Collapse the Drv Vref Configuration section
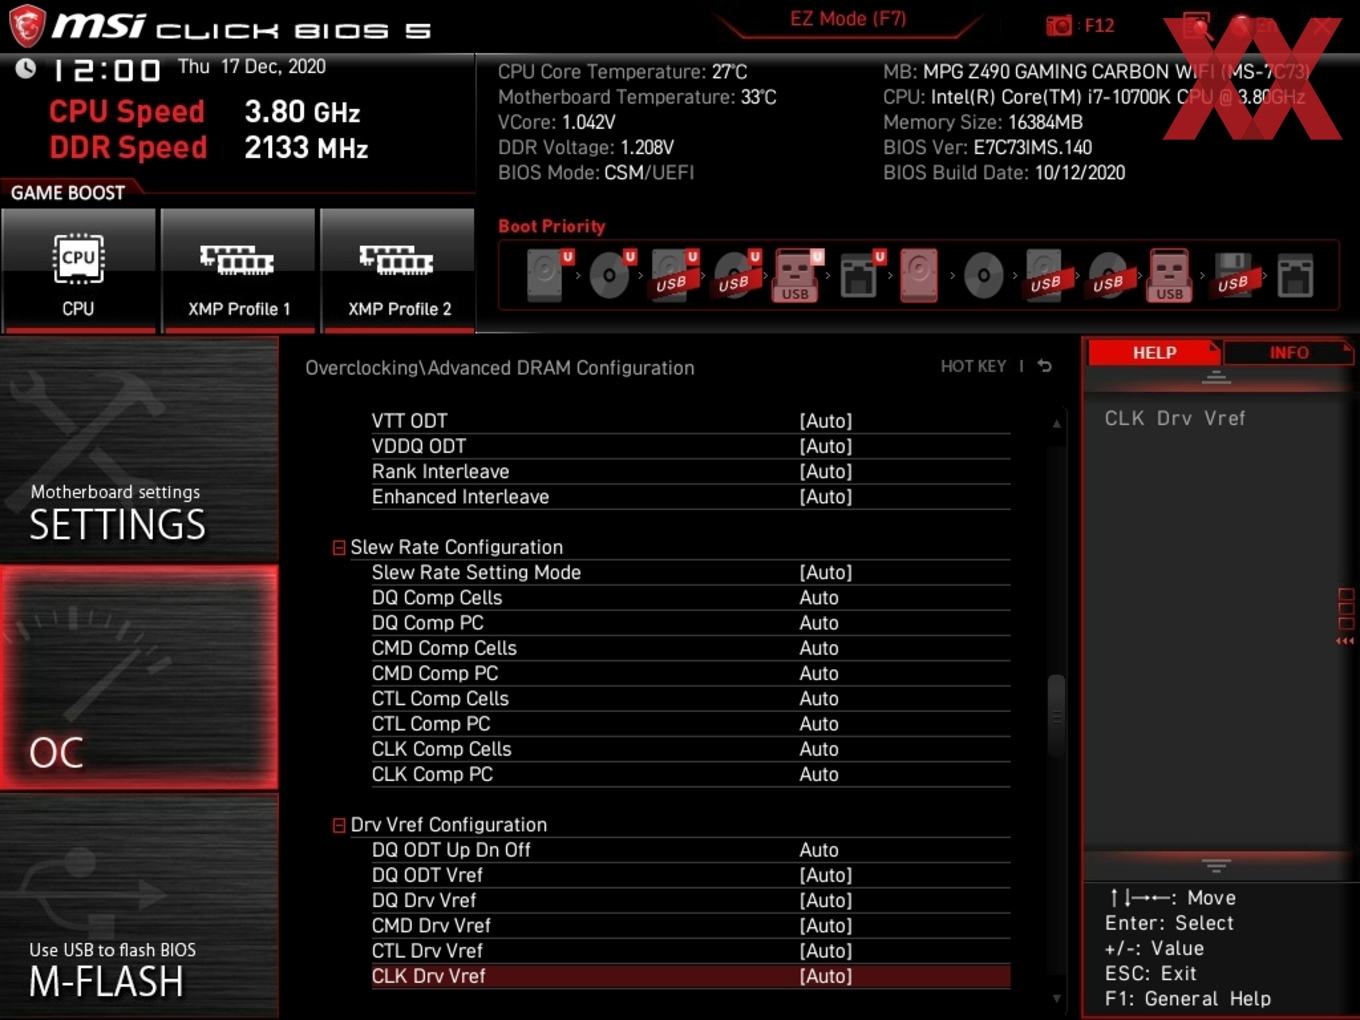Screen dimensions: 1360x1020 [x=339, y=825]
